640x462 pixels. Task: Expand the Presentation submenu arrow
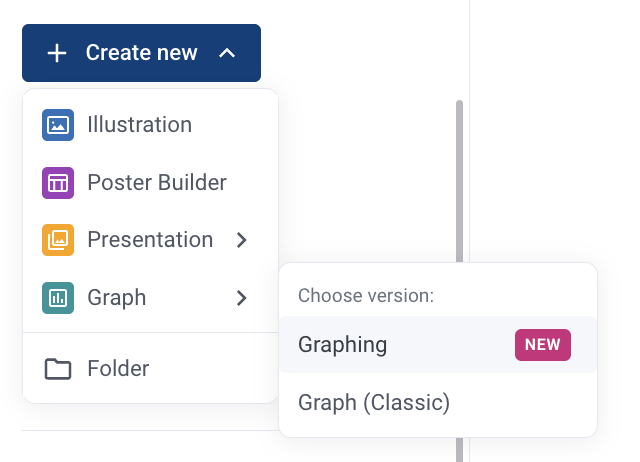tap(242, 240)
